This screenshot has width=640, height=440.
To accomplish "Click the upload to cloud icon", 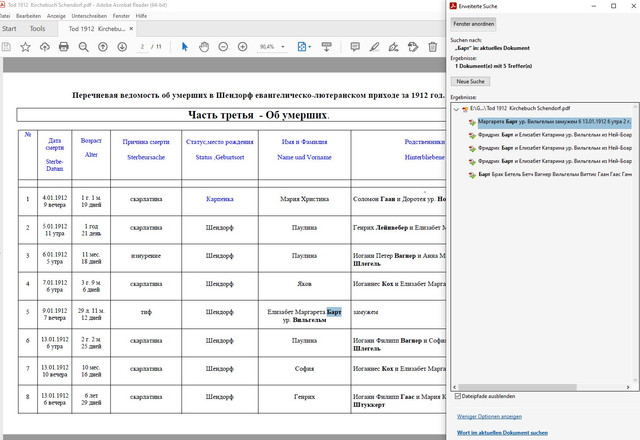I will tap(44, 47).
